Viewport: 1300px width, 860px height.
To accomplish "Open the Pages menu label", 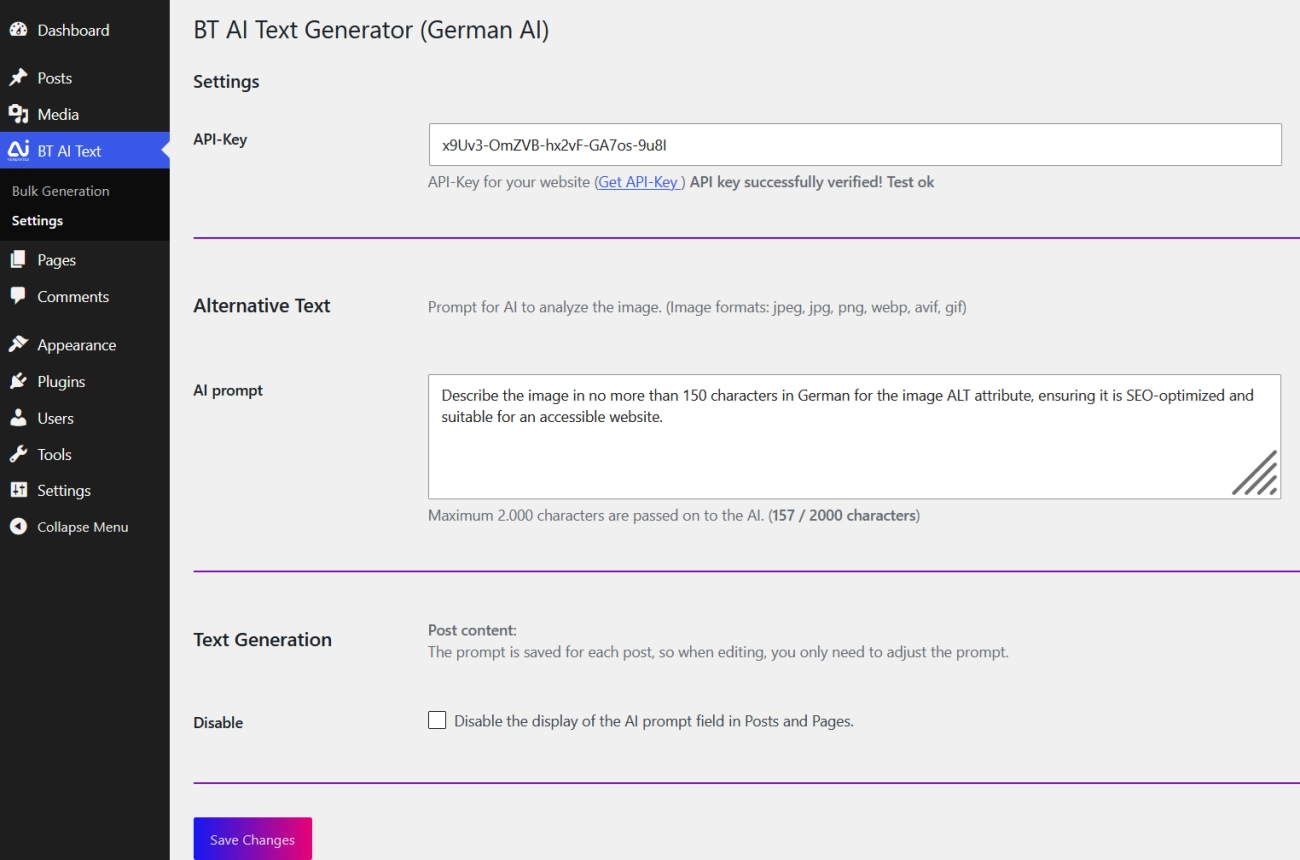I will (x=57, y=260).
